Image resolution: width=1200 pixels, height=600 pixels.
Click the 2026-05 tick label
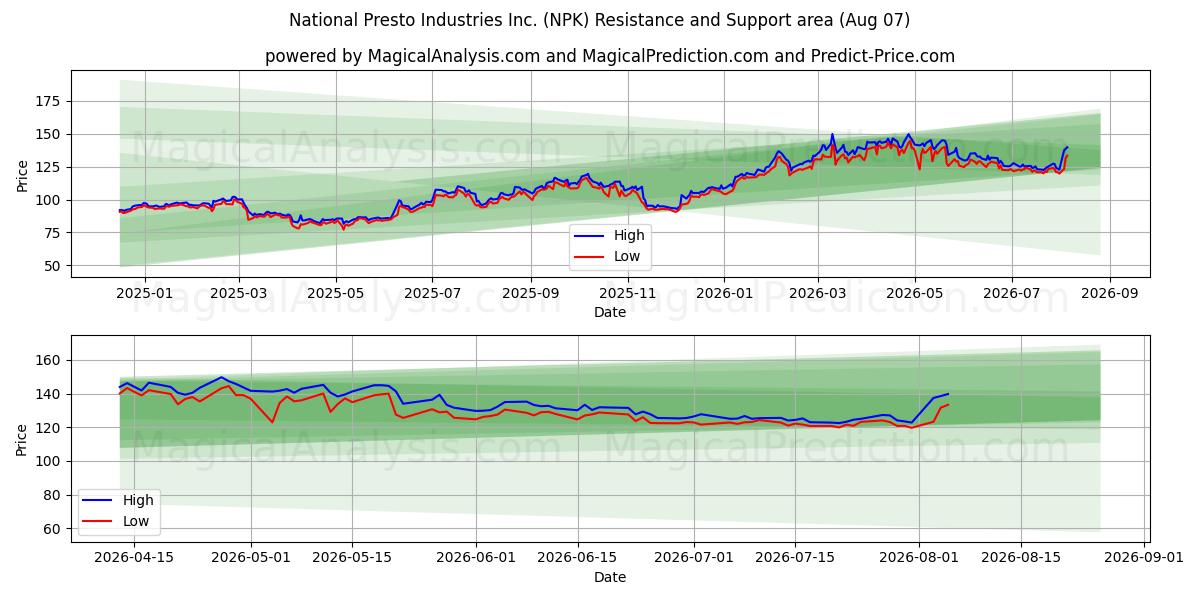click(x=914, y=294)
